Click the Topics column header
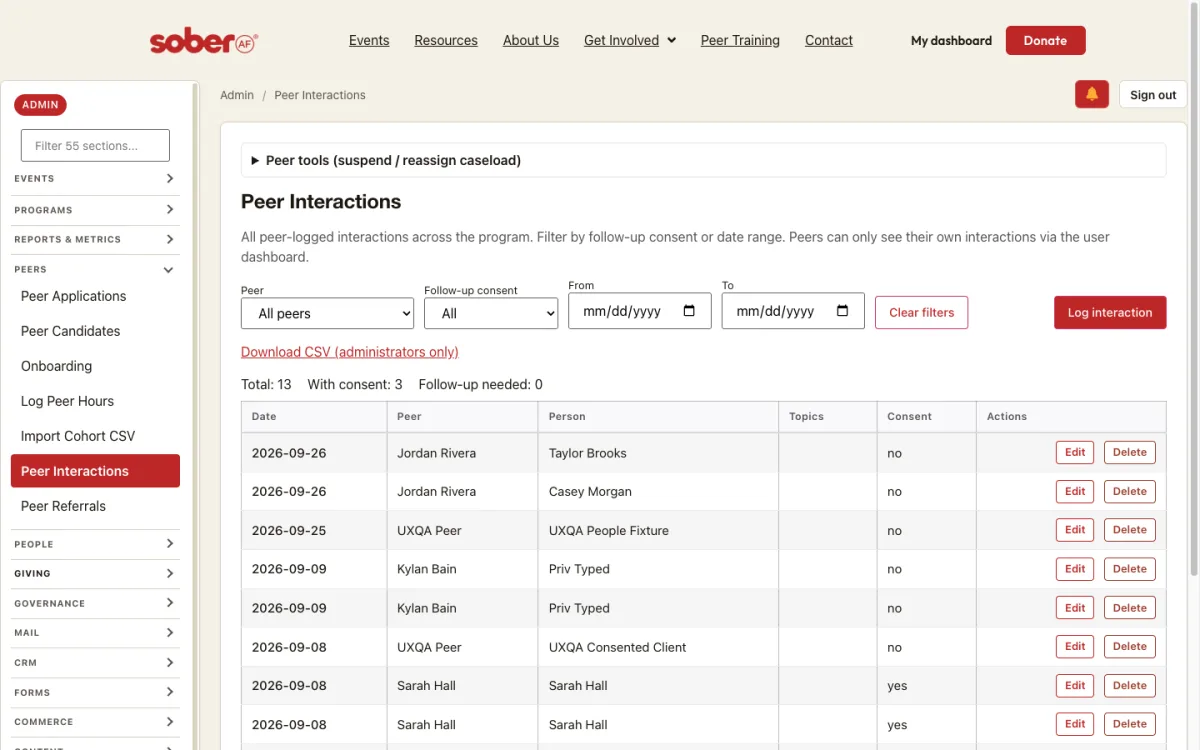The height and width of the screenshot is (750, 1200). [827, 416]
